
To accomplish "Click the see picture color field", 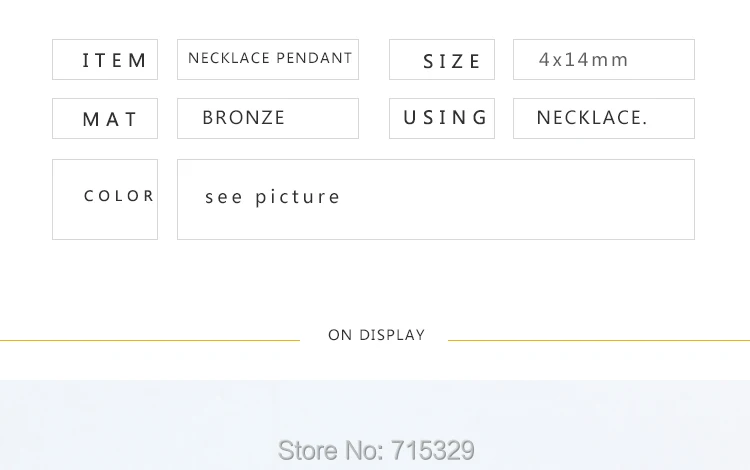I will click(x=436, y=199).
